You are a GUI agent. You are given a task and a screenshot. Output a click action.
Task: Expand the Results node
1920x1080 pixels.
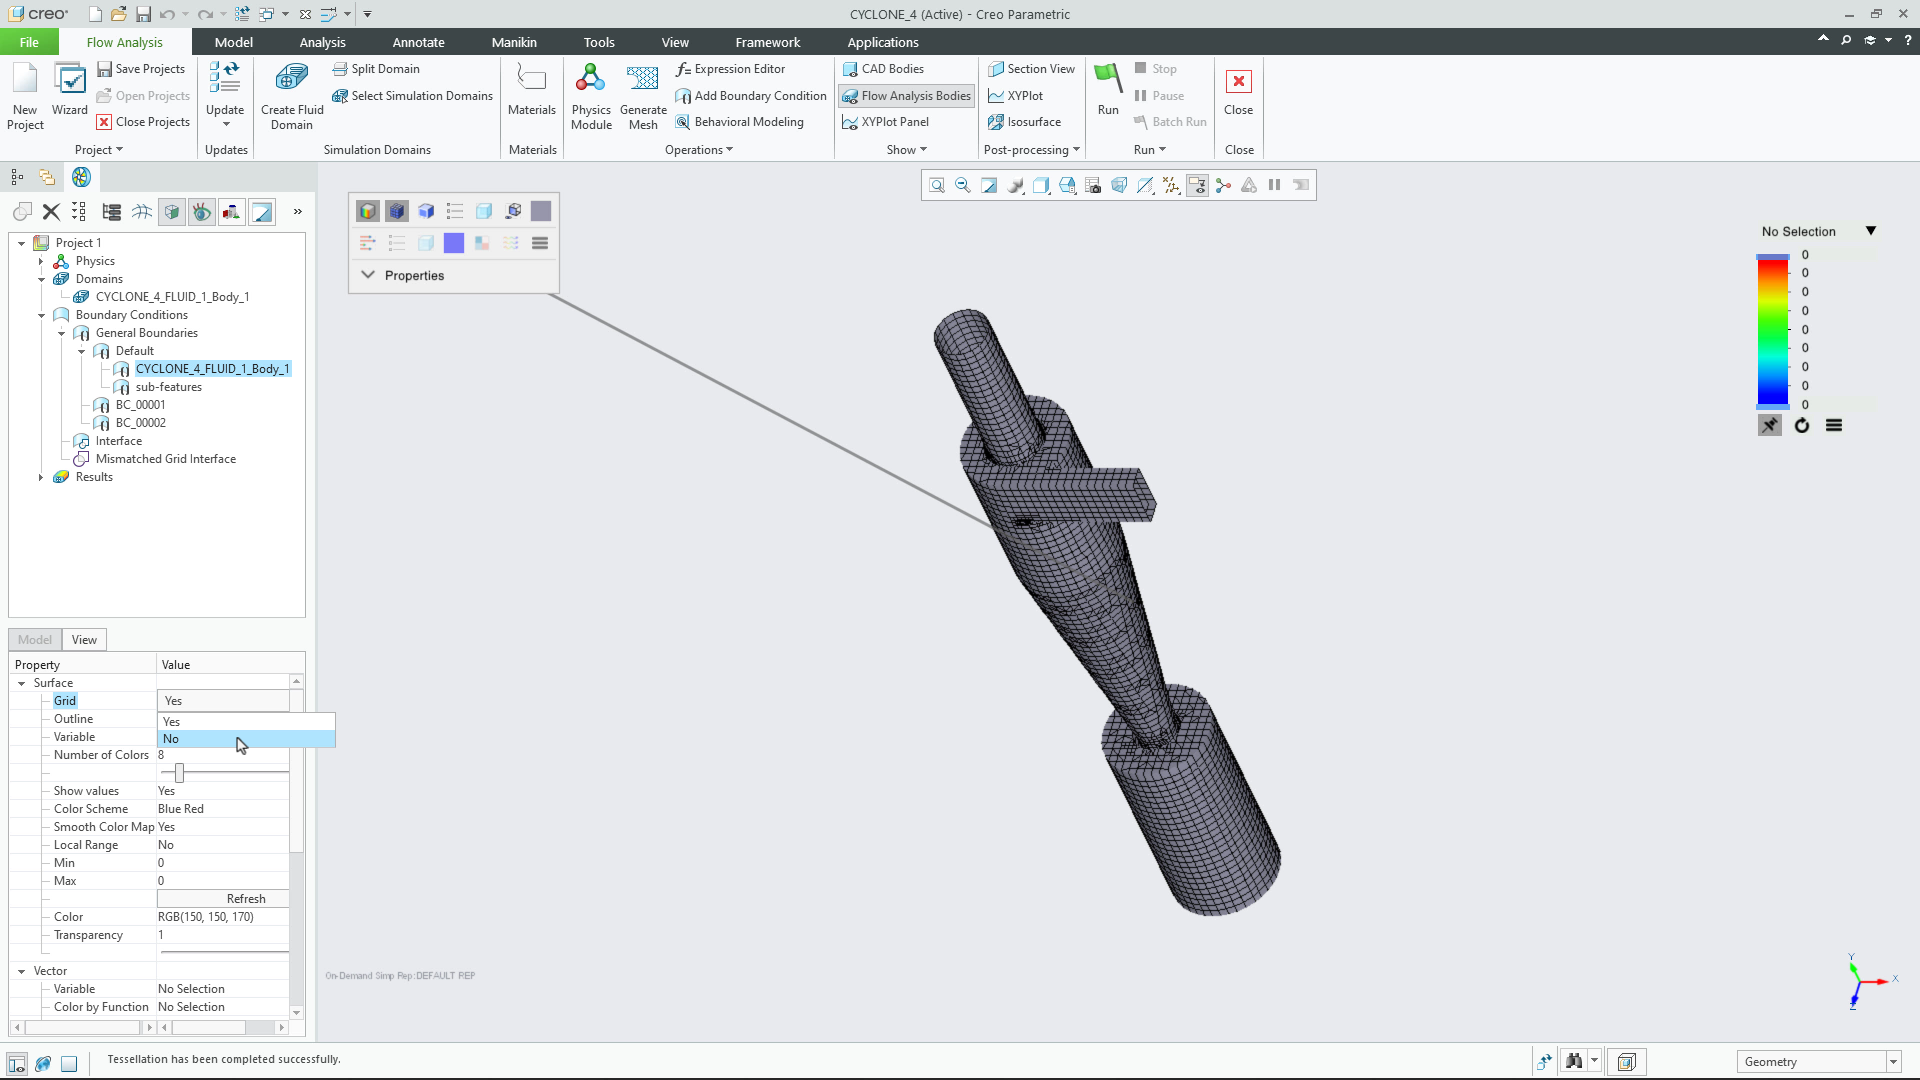[x=41, y=477]
